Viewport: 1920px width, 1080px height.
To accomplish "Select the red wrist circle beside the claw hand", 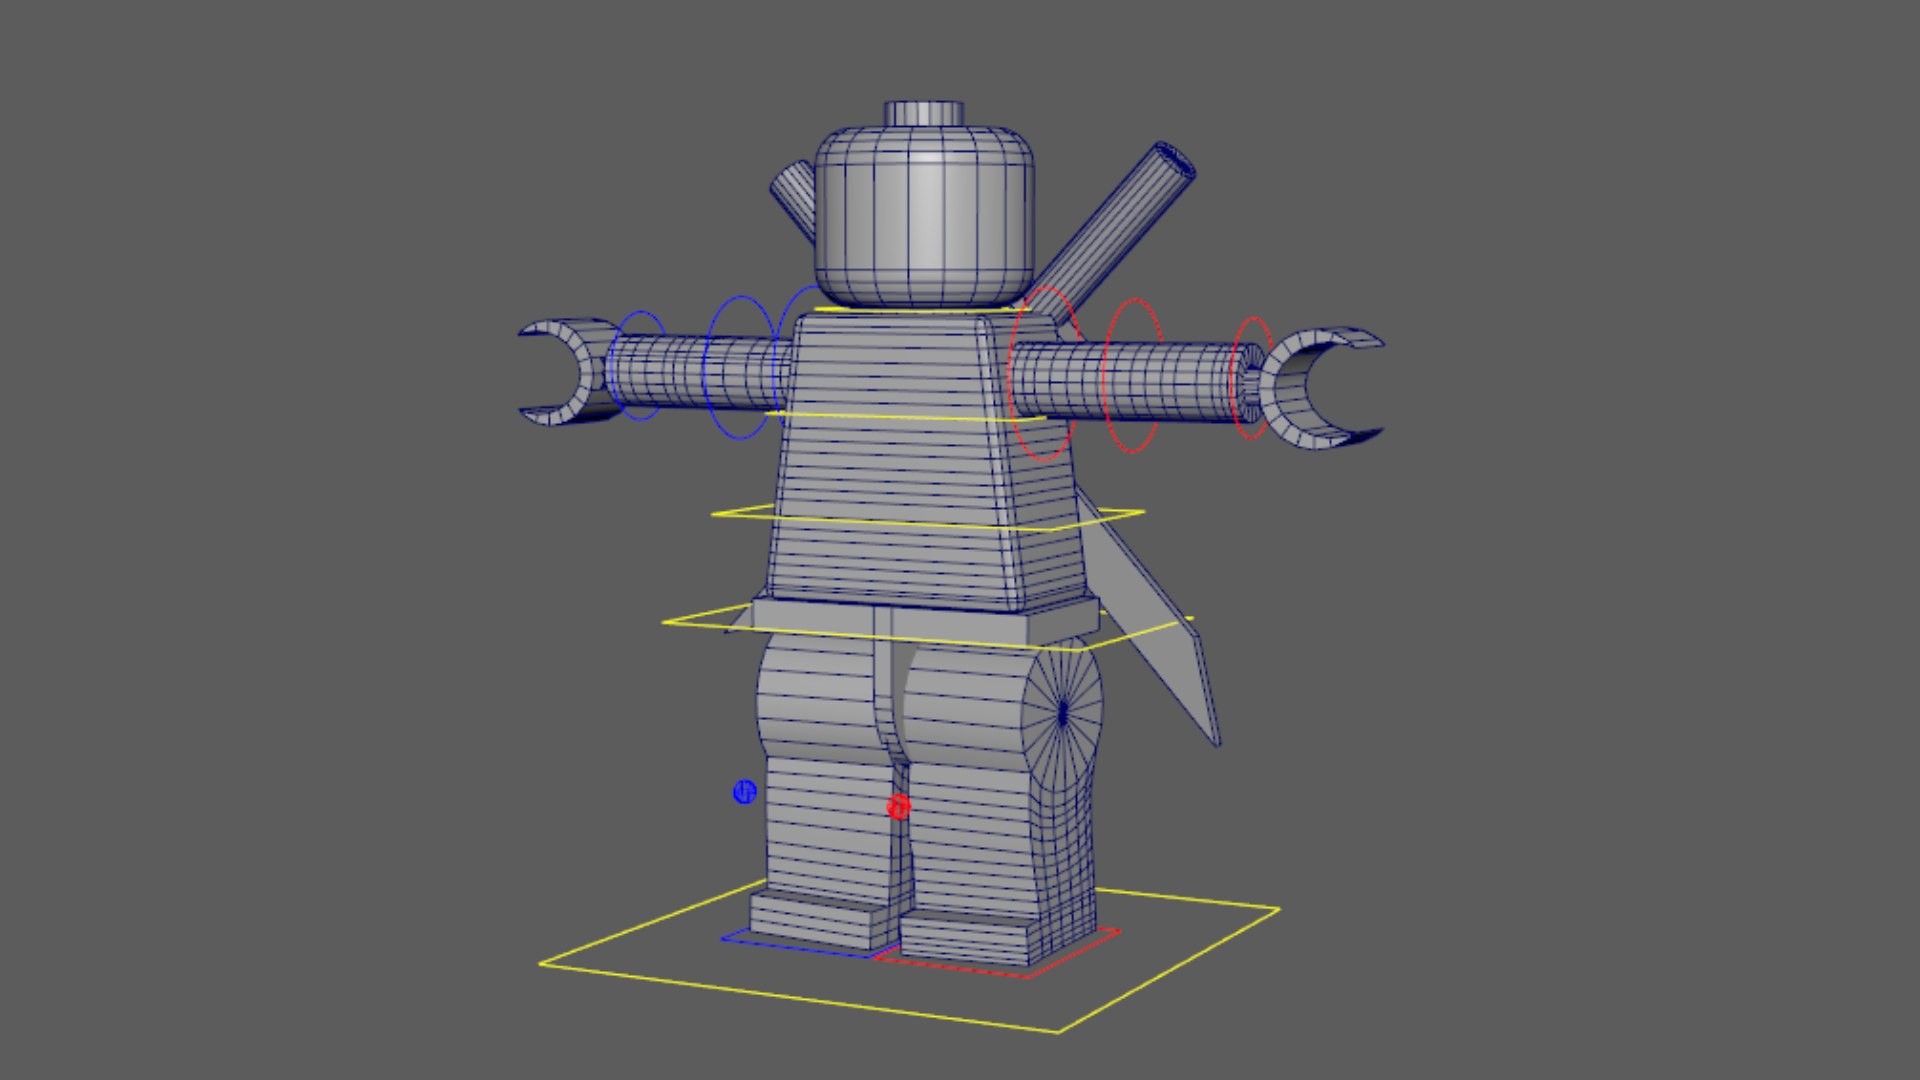I will (1252, 378).
